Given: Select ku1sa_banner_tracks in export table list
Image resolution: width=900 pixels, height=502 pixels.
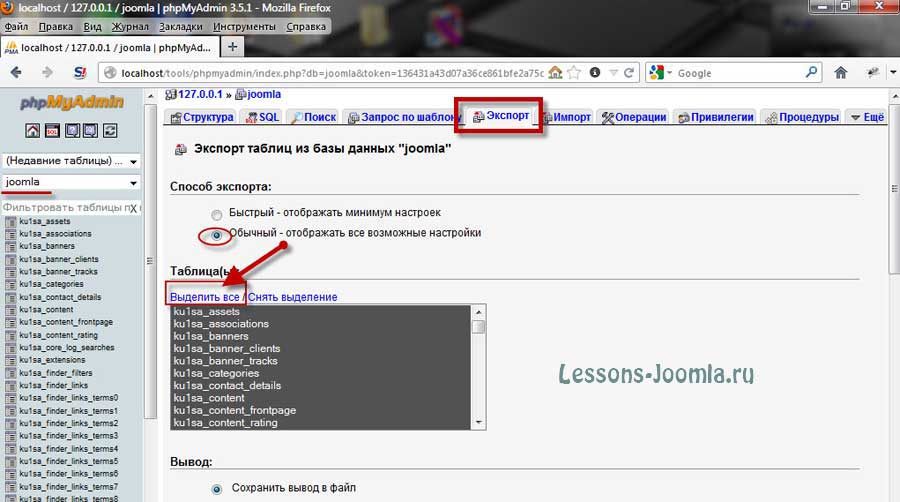Looking at the screenshot, I should (226, 361).
